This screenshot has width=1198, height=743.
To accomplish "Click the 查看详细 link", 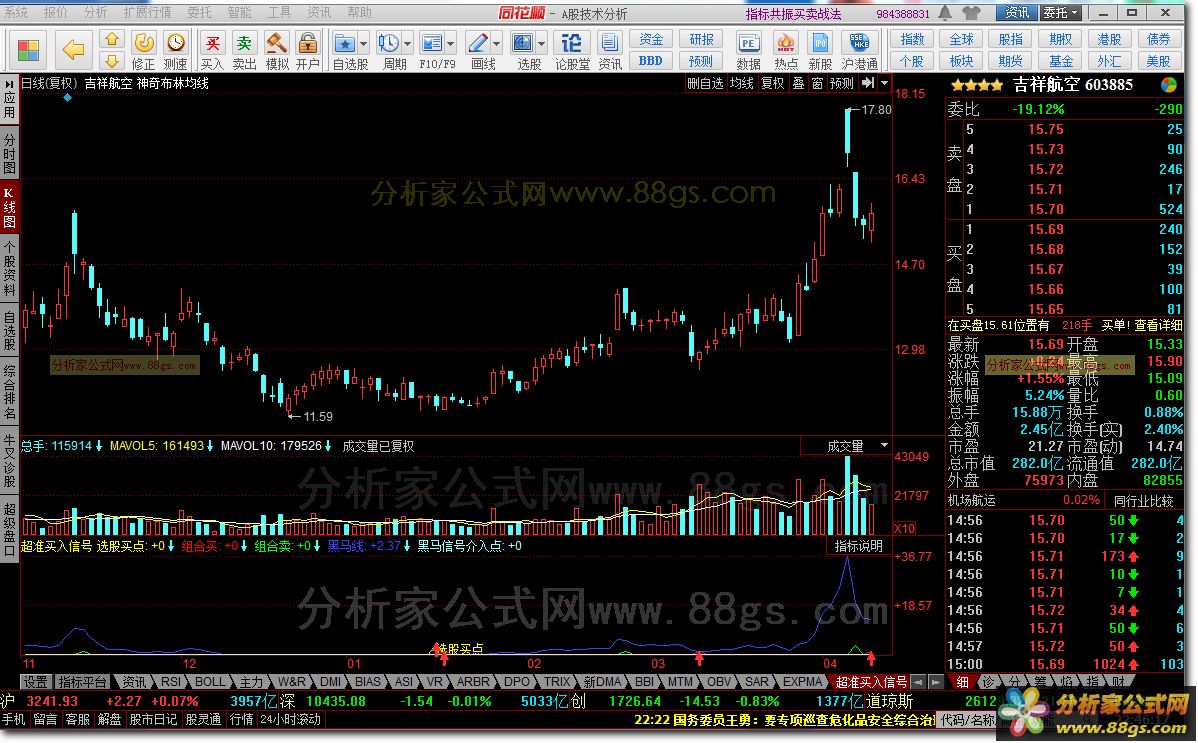I will tap(1158, 325).
